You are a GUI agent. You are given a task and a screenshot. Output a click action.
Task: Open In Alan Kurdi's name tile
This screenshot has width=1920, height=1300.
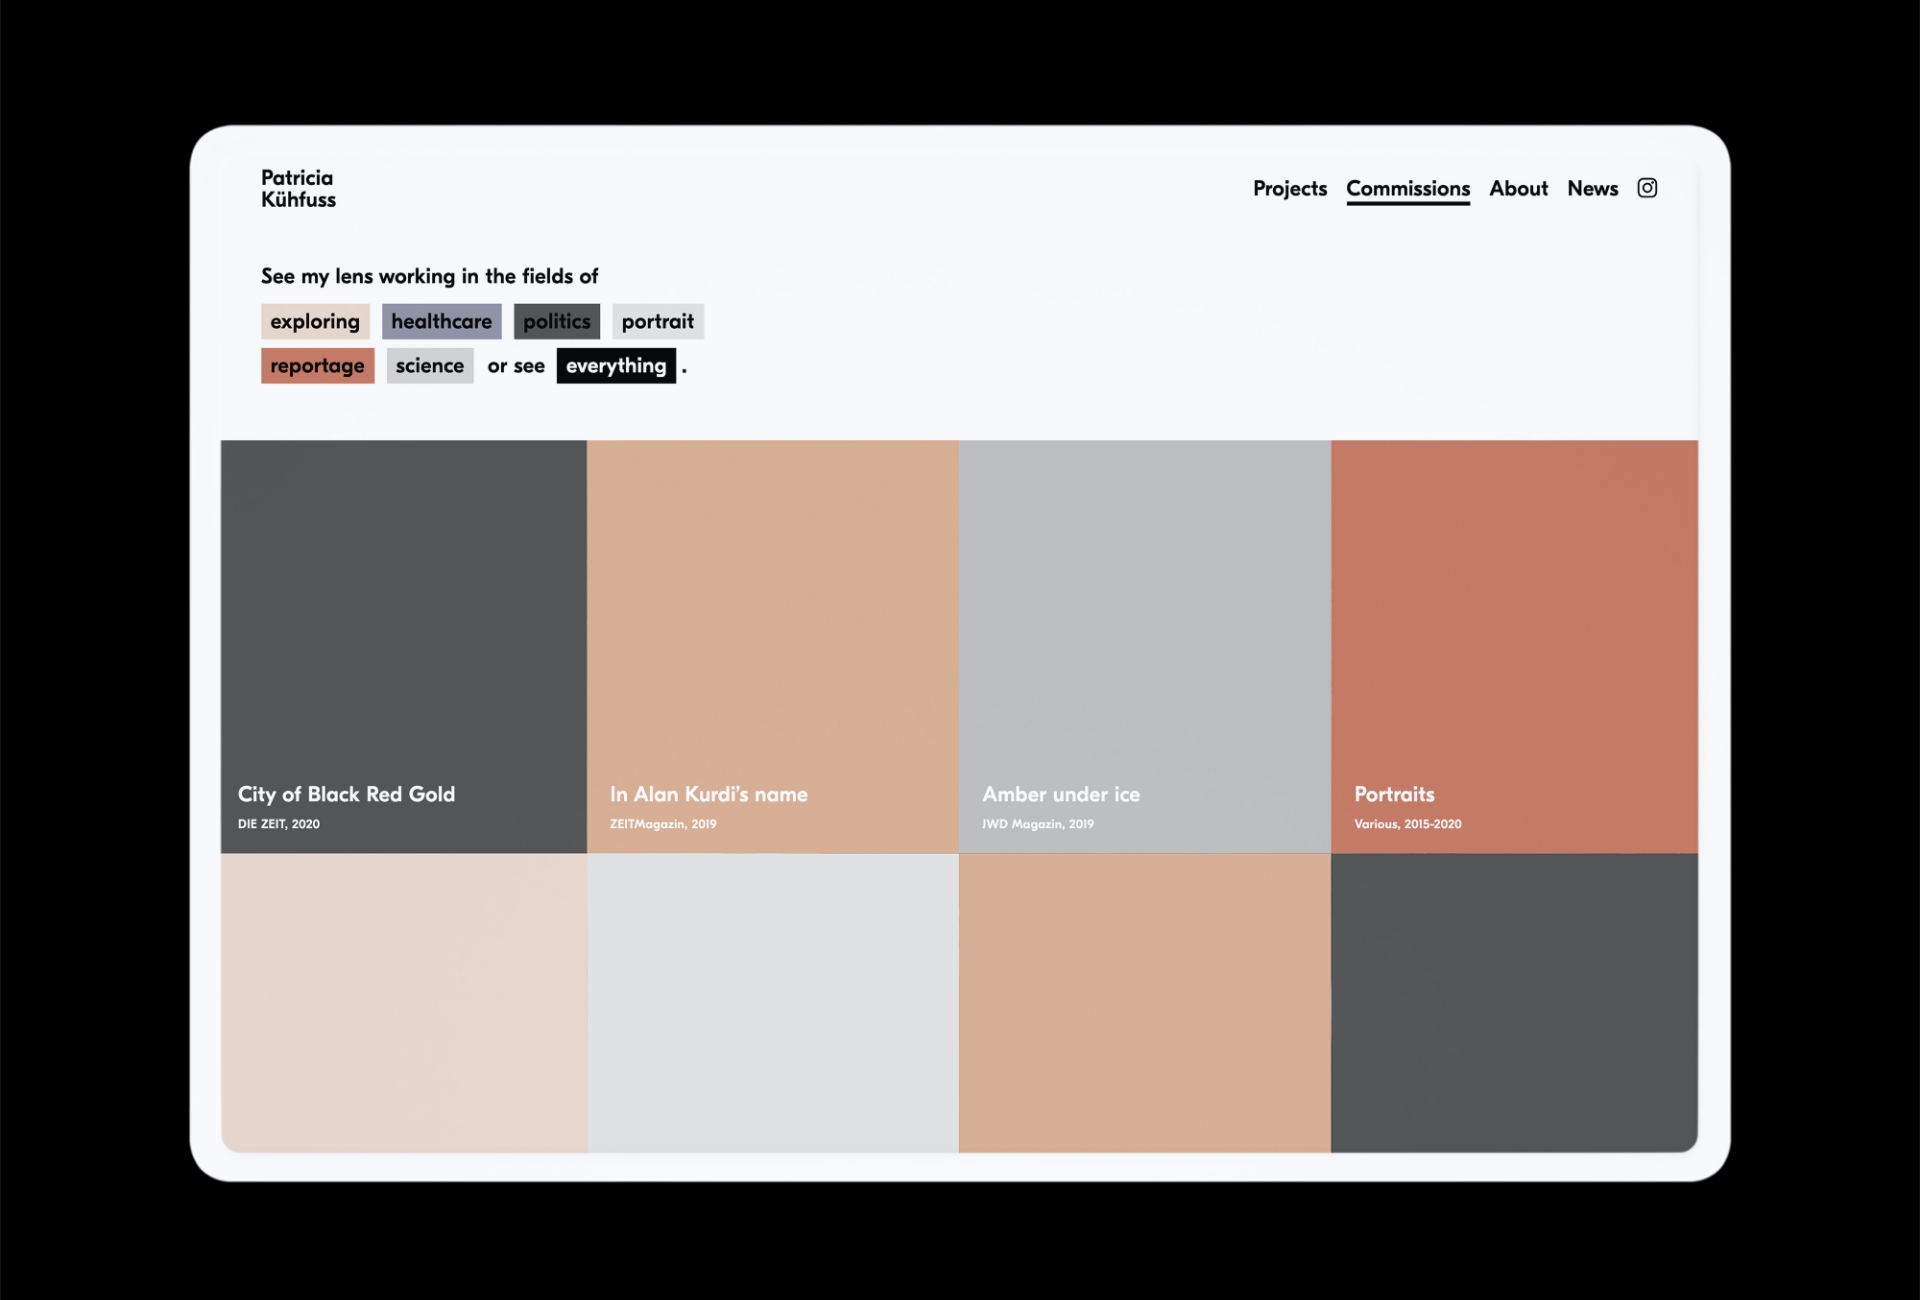click(x=772, y=646)
